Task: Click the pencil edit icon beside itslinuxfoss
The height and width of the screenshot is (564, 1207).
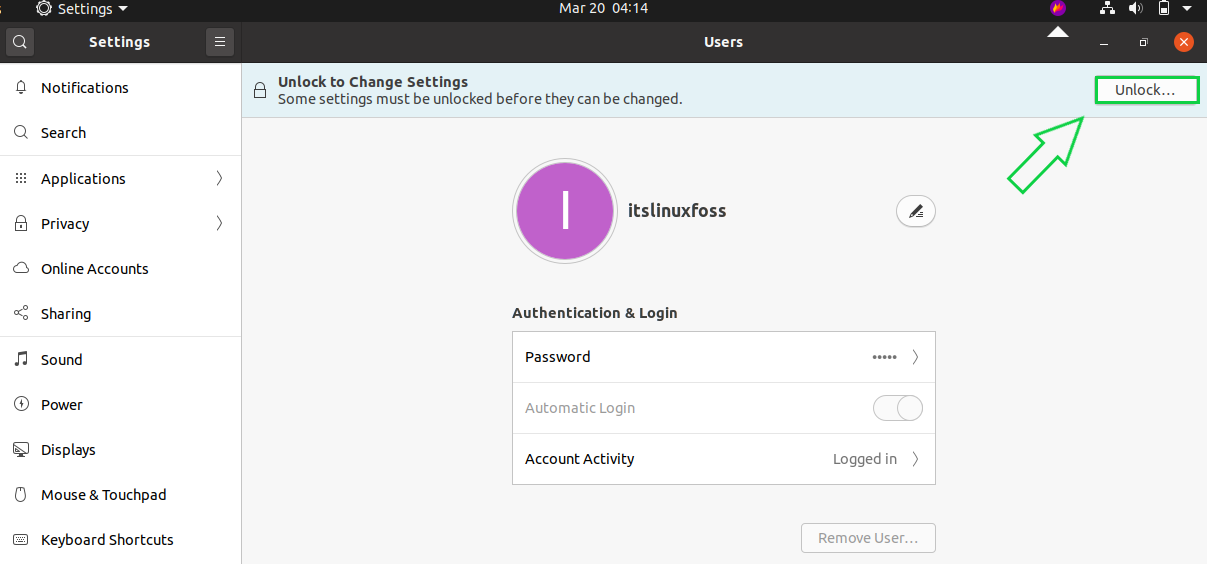Action: pyautogui.click(x=916, y=211)
